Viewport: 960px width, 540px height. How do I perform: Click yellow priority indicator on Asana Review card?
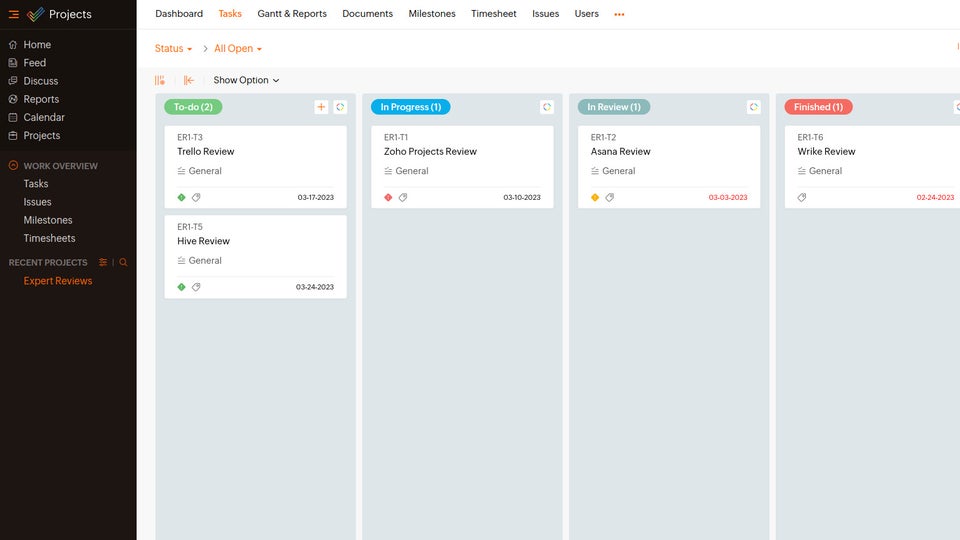[x=595, y=198]
